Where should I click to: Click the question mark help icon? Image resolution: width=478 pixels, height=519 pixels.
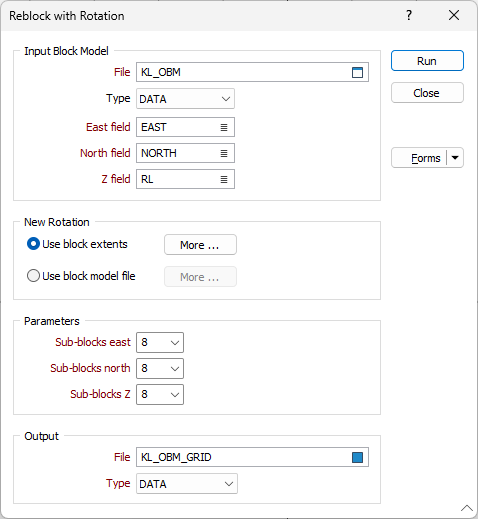[x=409, y=15]
